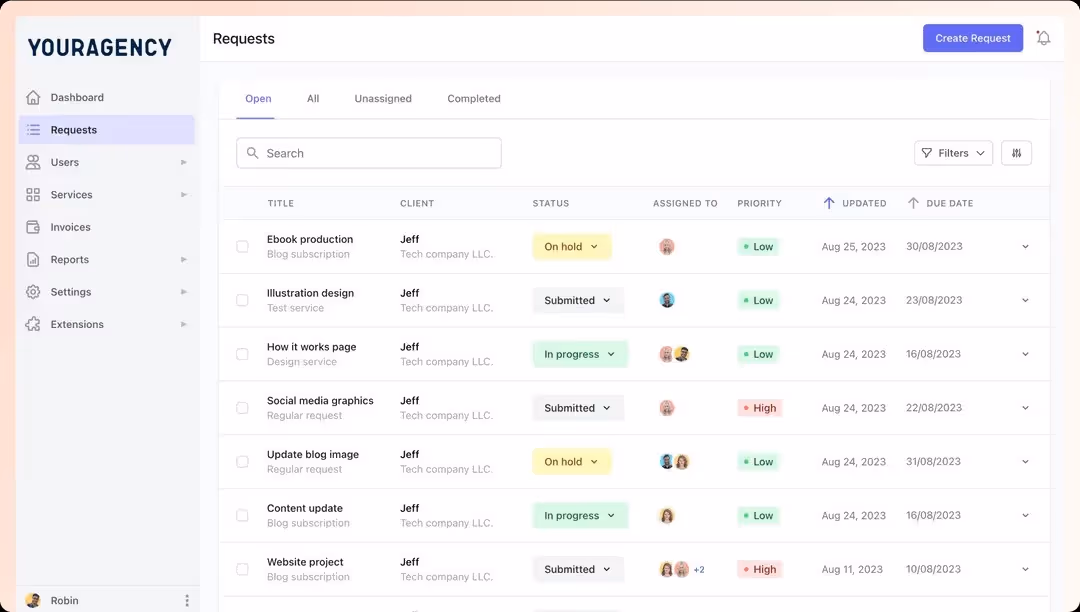Open In progress status for Content update

pyautogui.click(x=580, y=515)
